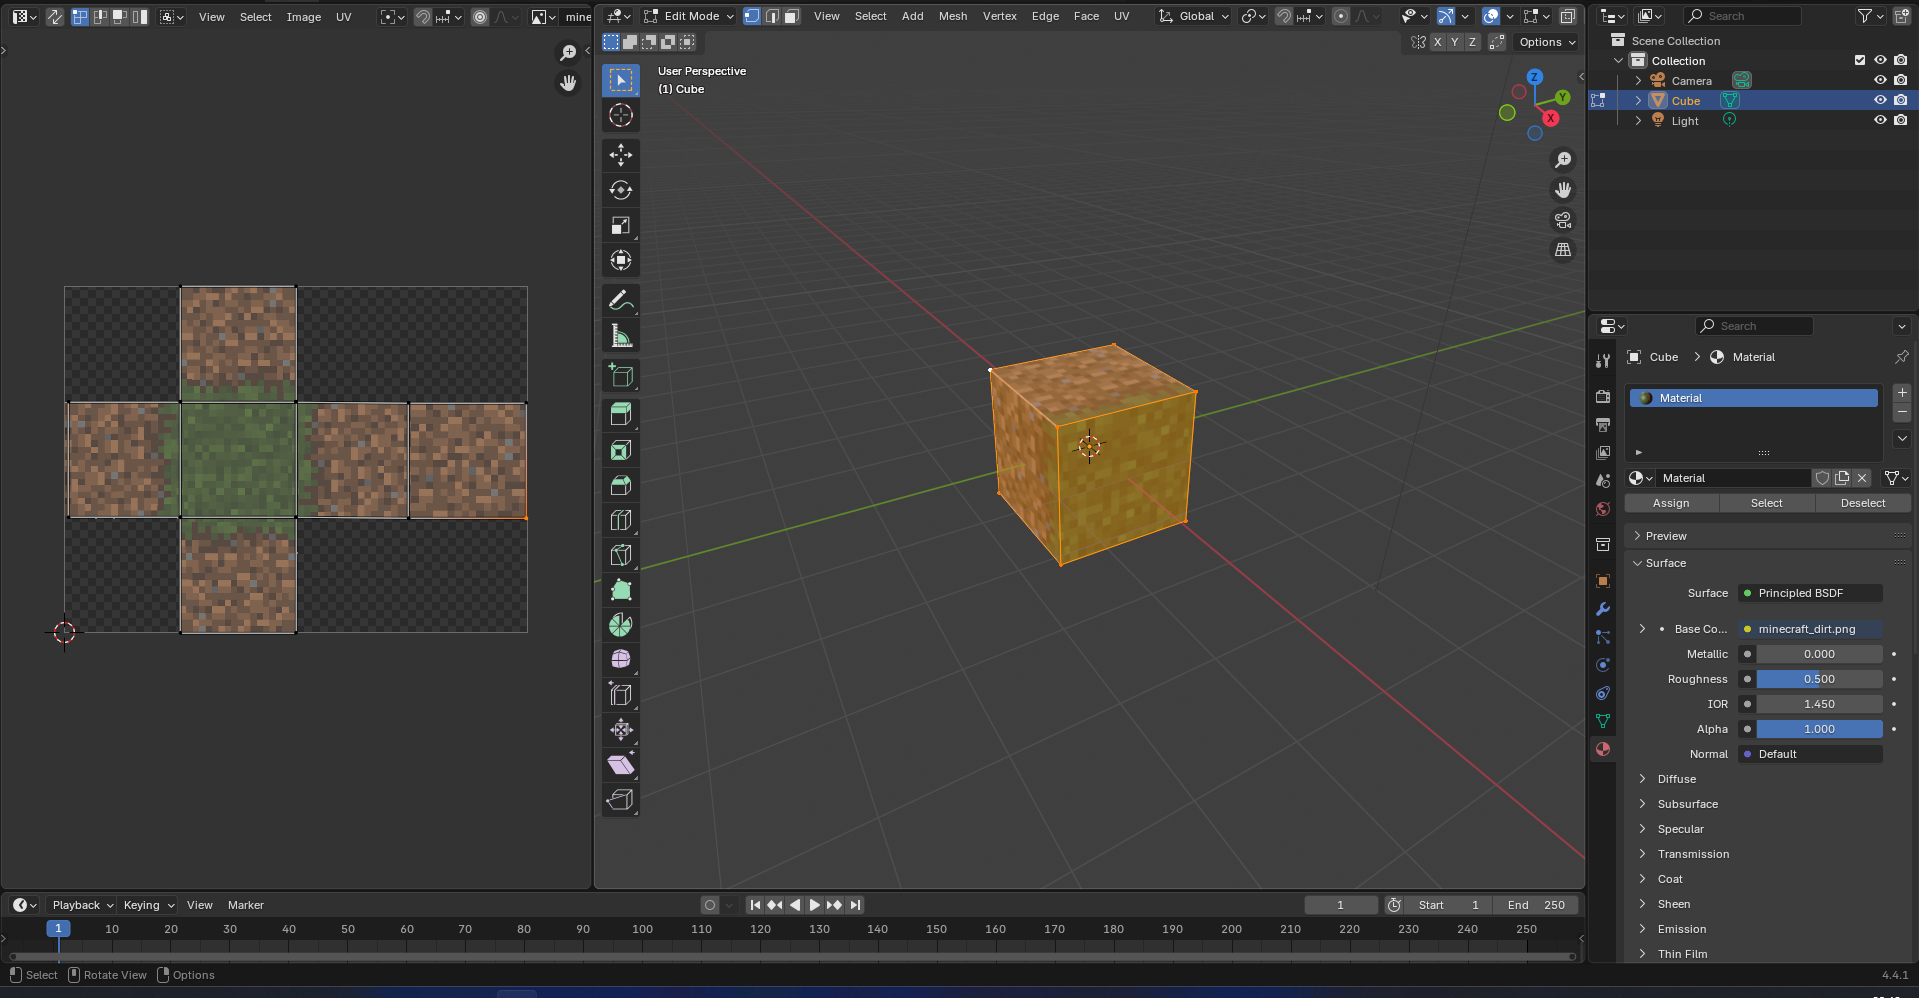The image size is (1919, 998).
Task: Switch perspective/orthographic grid icon
Action: pyautogui.click(x=1563, y=250)
